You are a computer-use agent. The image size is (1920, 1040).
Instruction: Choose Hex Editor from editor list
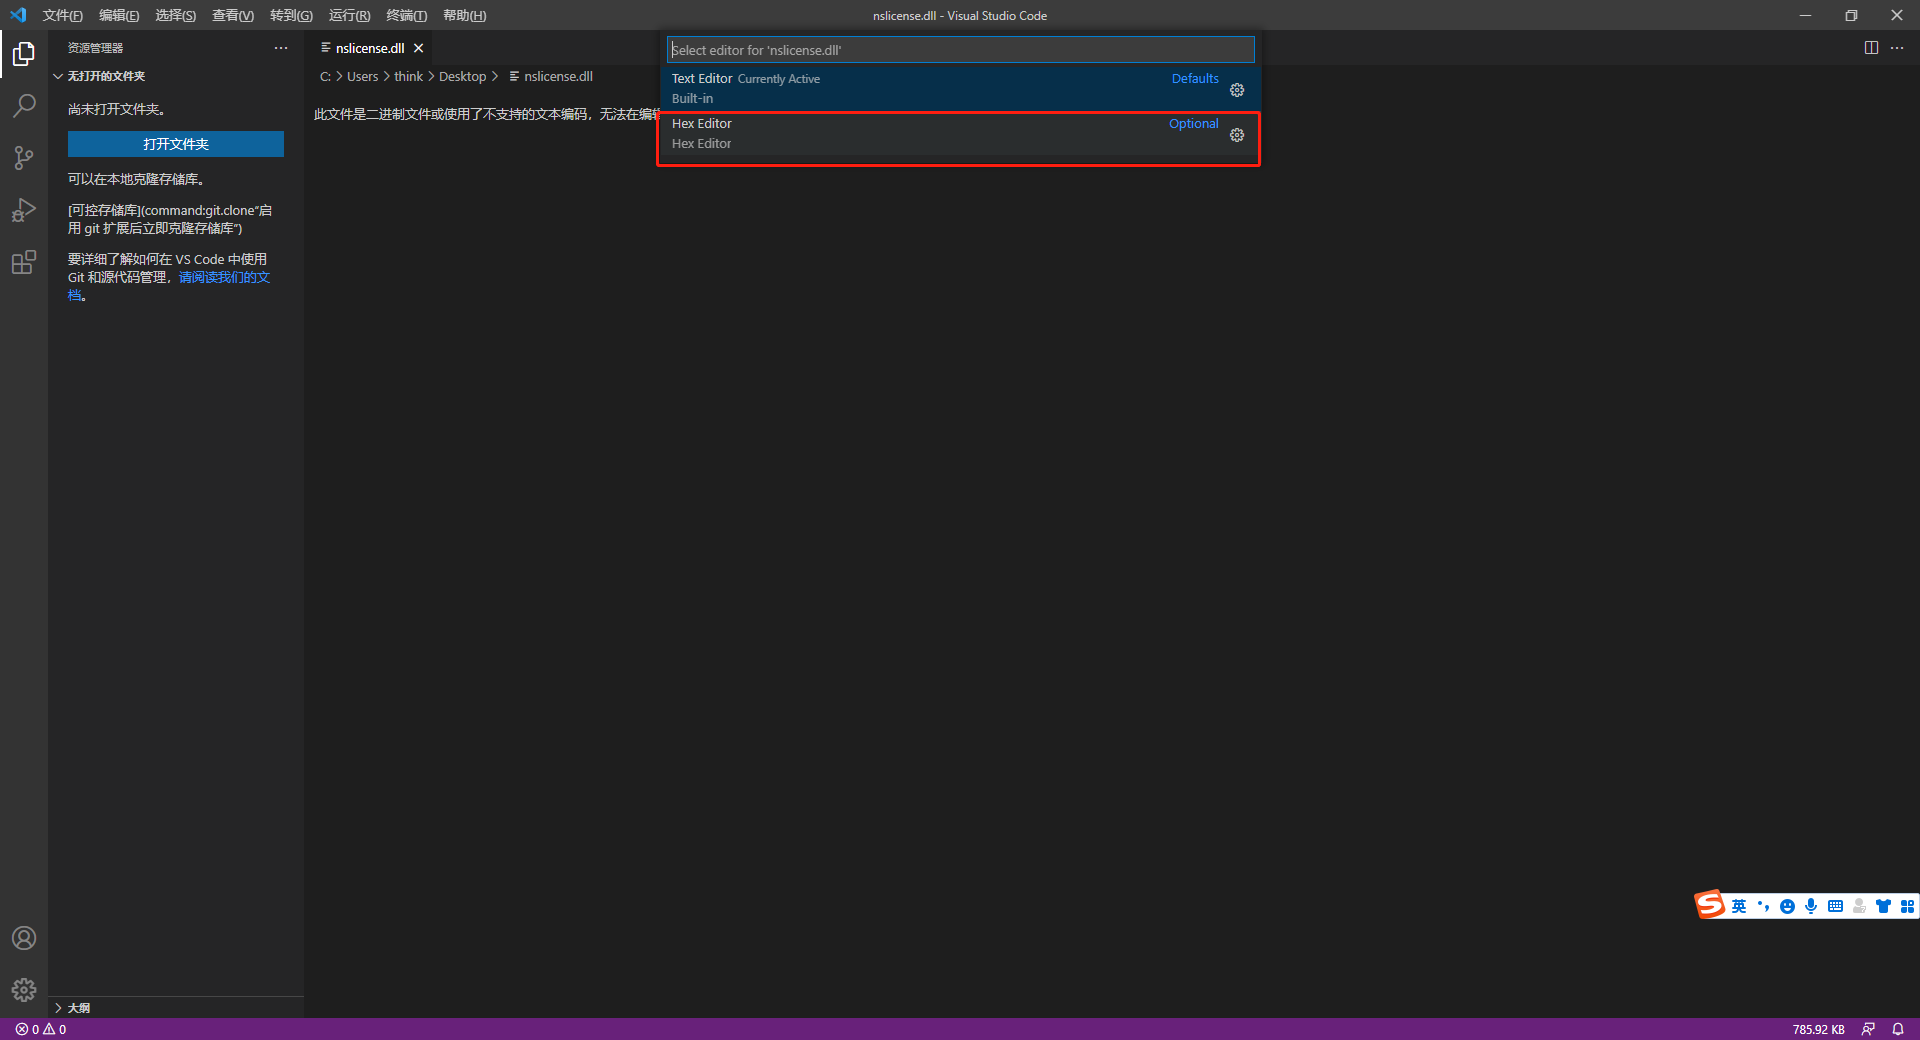pyautogui.click(x=960, y=134)
